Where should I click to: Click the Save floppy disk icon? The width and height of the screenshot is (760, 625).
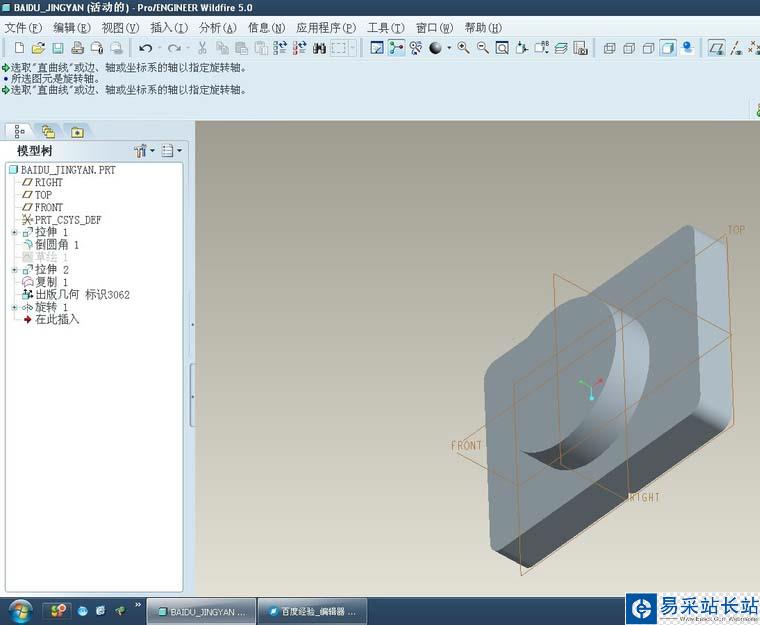(x=57, y=48)
